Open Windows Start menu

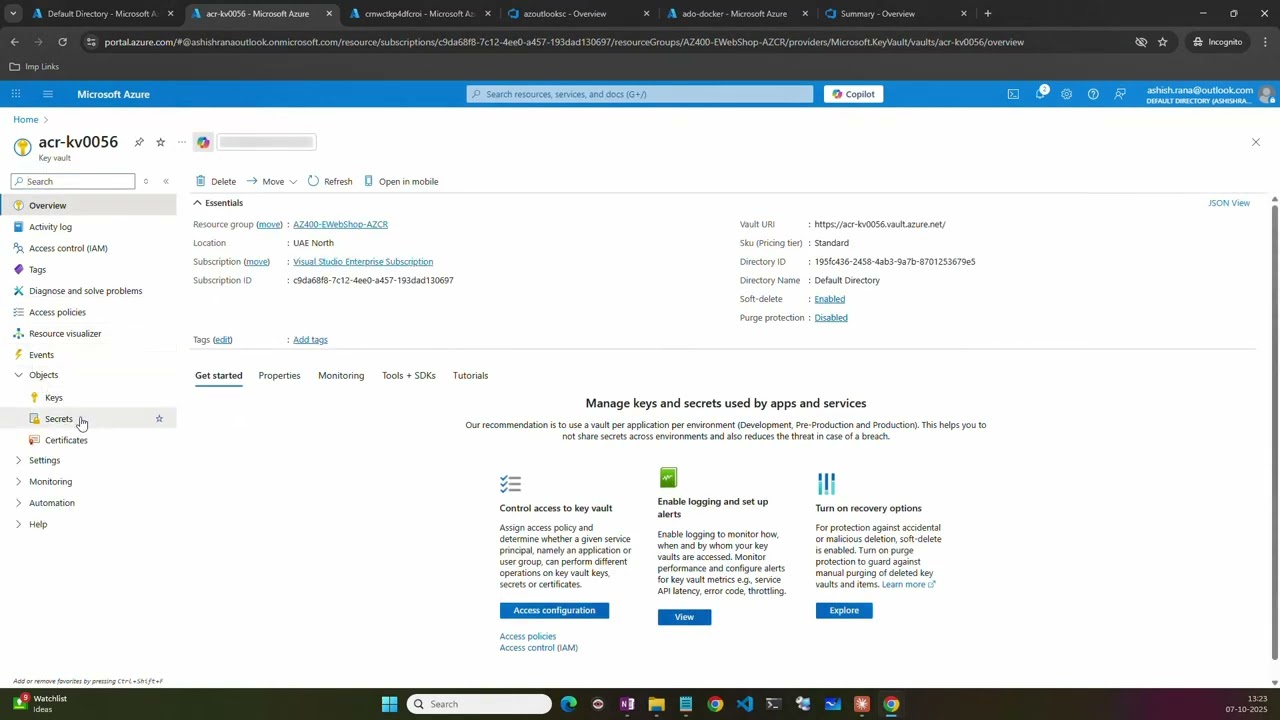pos(389,704)
